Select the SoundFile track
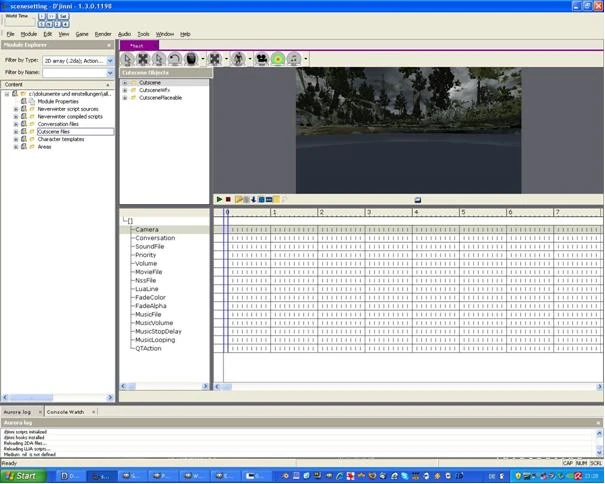 (150, 247)
